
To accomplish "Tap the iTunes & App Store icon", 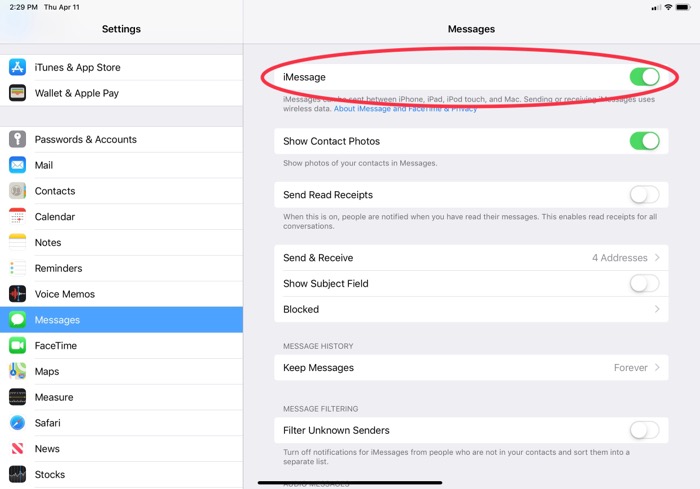I will (17, 67).
